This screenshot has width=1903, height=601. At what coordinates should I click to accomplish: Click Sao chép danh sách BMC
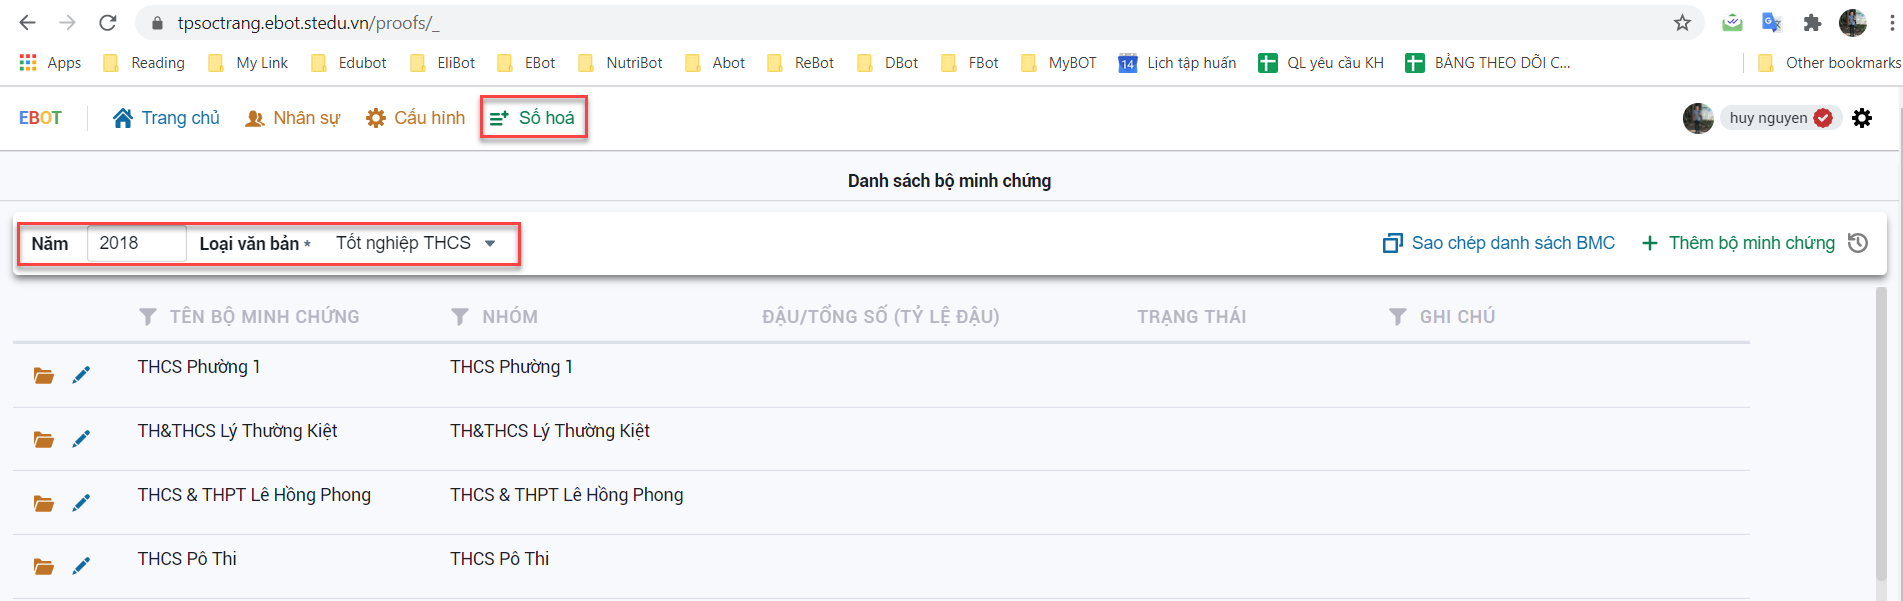tap(1498, 243)
